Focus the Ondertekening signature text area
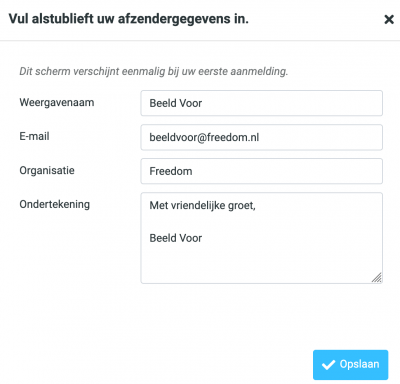 coord(261,238)
